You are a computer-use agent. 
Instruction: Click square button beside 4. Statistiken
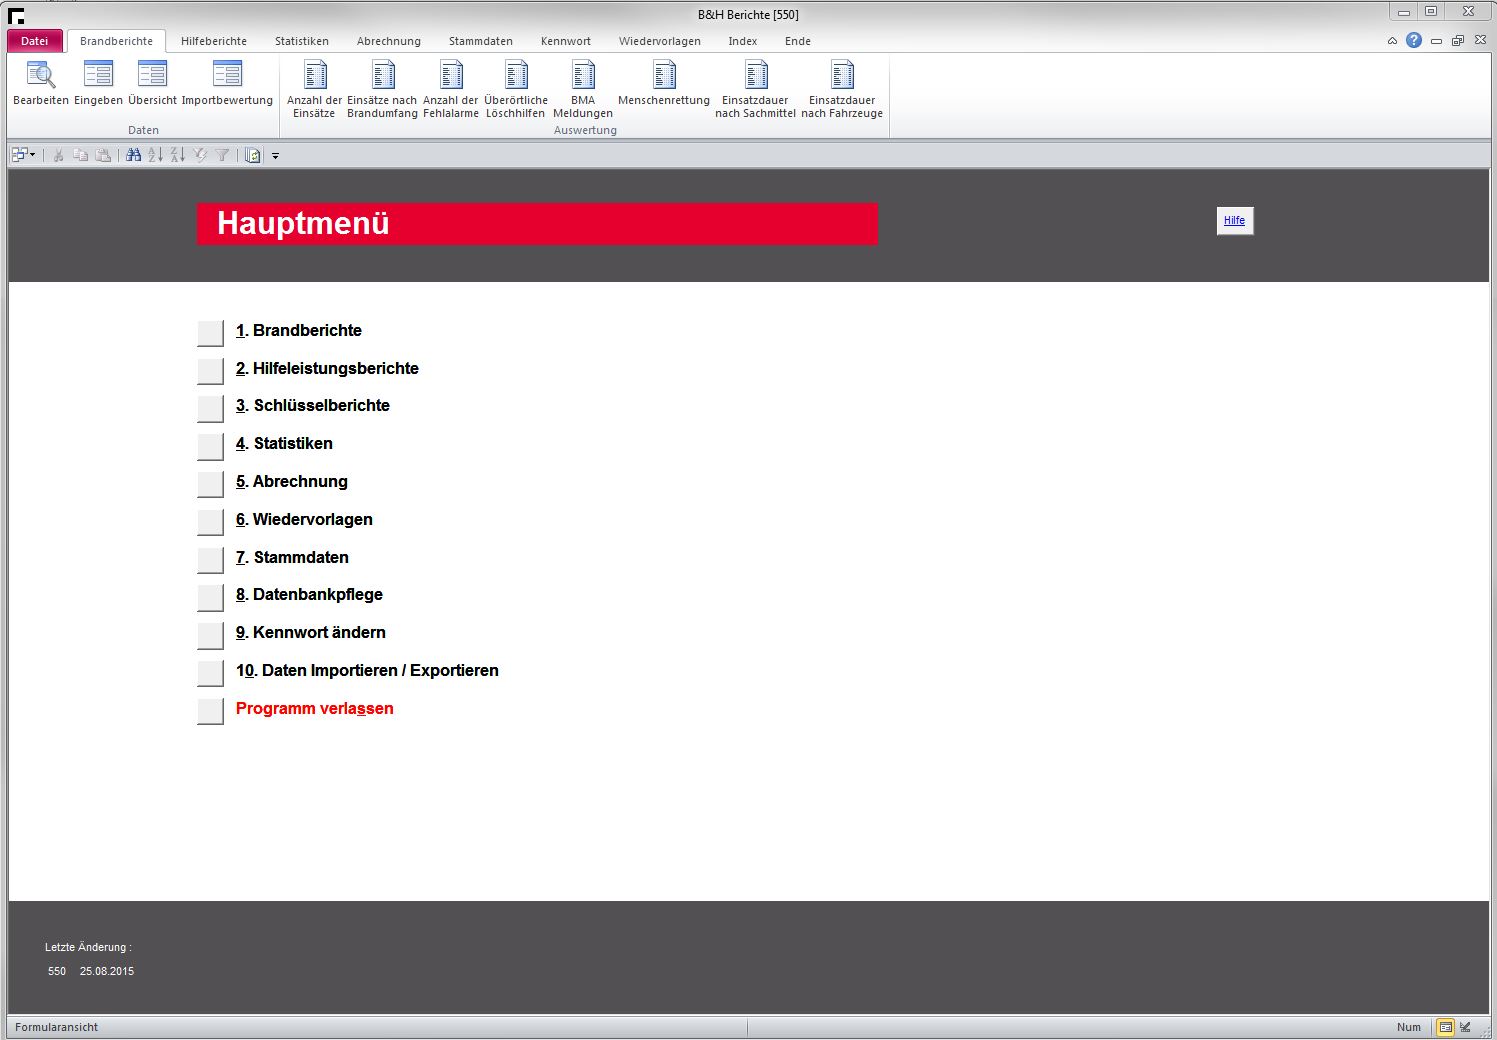point(210,446)
